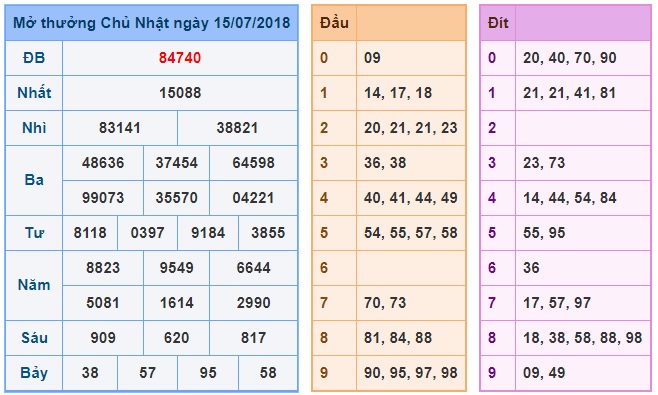Select Đít row values '17, 57, 97'
658x395 pixels.
tap(557, 303)
